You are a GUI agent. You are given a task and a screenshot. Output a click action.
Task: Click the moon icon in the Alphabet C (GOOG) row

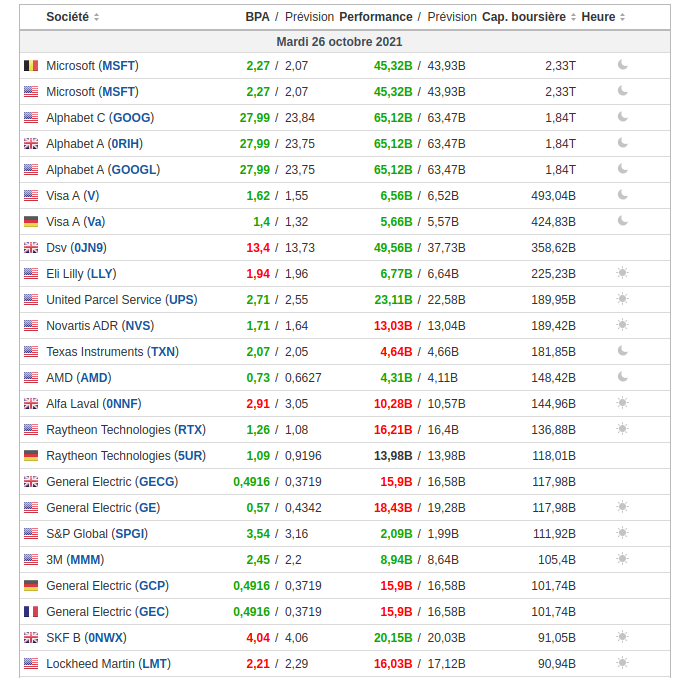(x=622, y=117)
